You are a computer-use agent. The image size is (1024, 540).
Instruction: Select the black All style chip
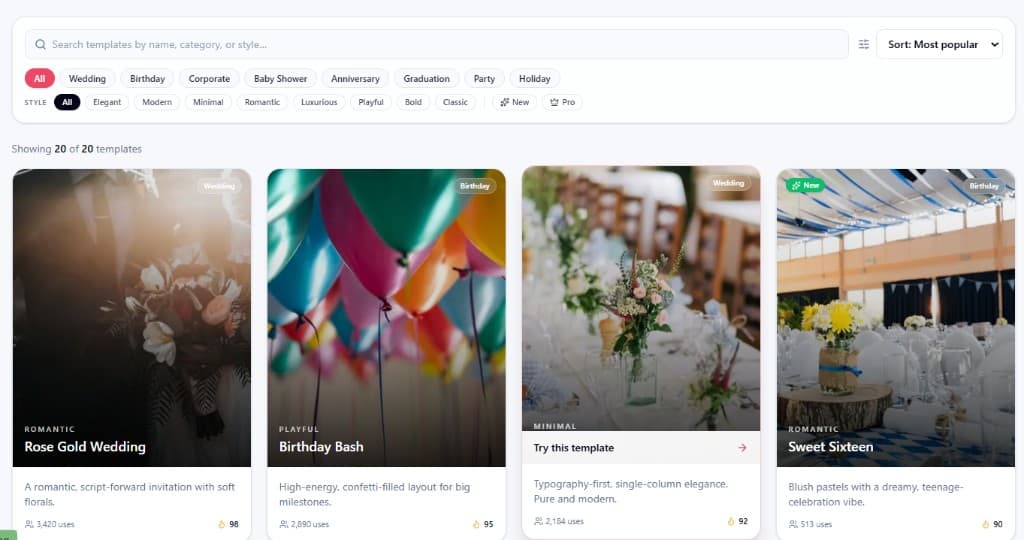pos(67,102)
